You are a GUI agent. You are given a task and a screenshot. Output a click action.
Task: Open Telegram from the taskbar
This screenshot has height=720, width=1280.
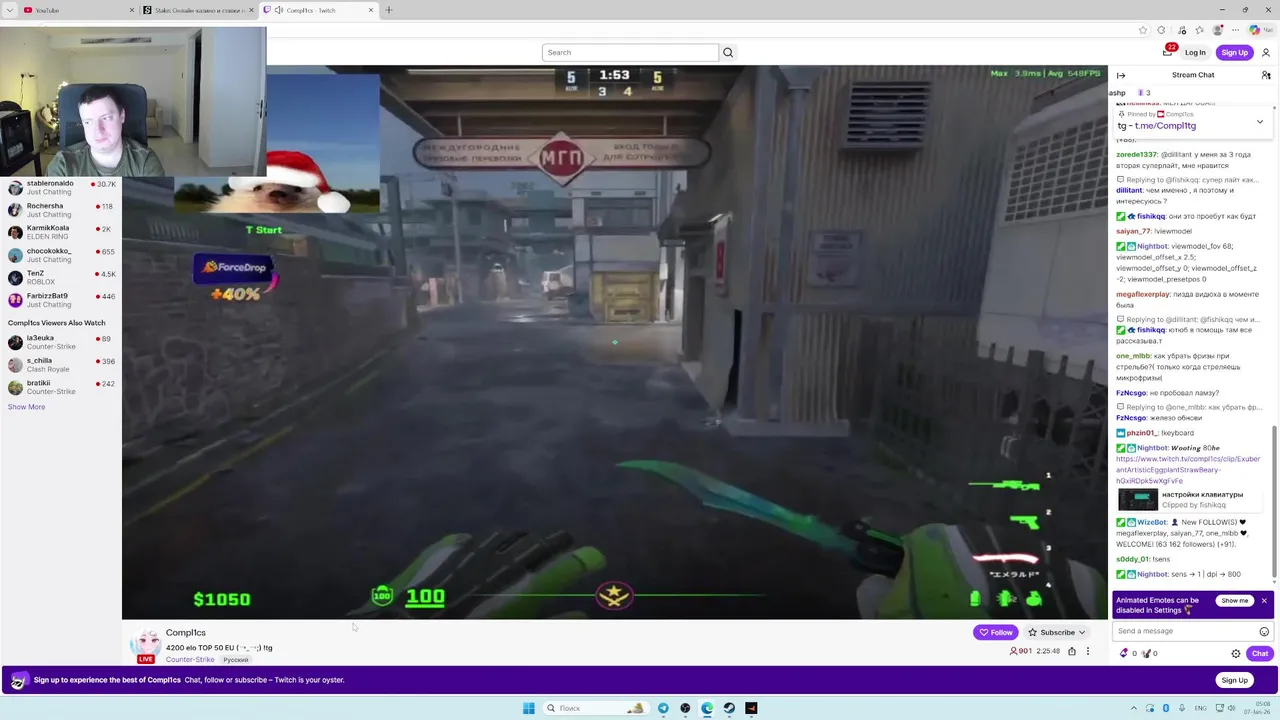[x=663, y=708]
